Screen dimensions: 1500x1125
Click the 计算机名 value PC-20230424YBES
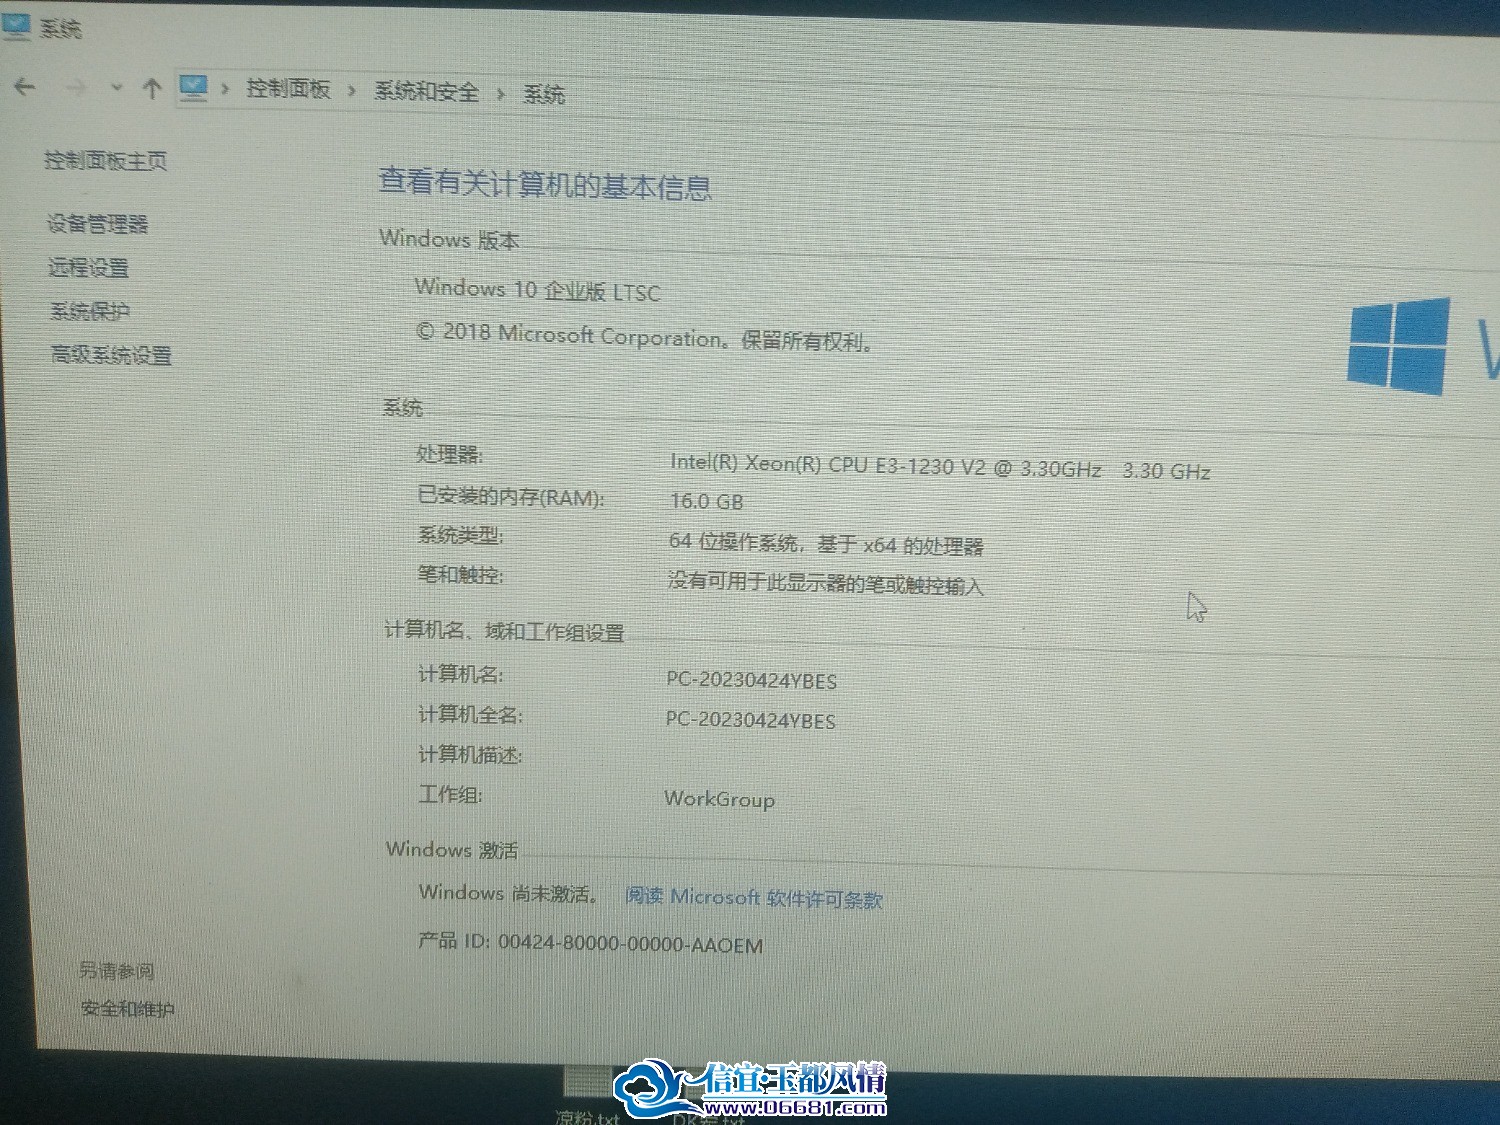(x=752, y=680)
